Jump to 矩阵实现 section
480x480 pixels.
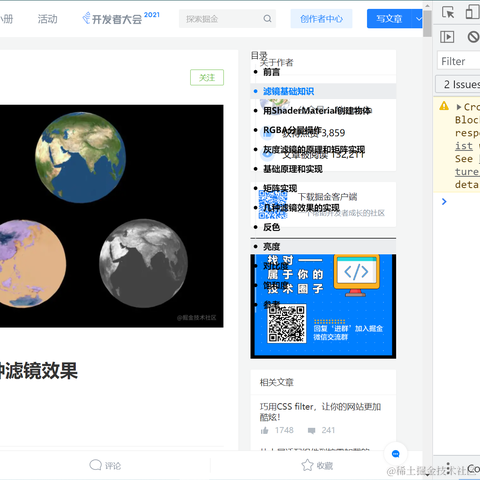point(280,188)
